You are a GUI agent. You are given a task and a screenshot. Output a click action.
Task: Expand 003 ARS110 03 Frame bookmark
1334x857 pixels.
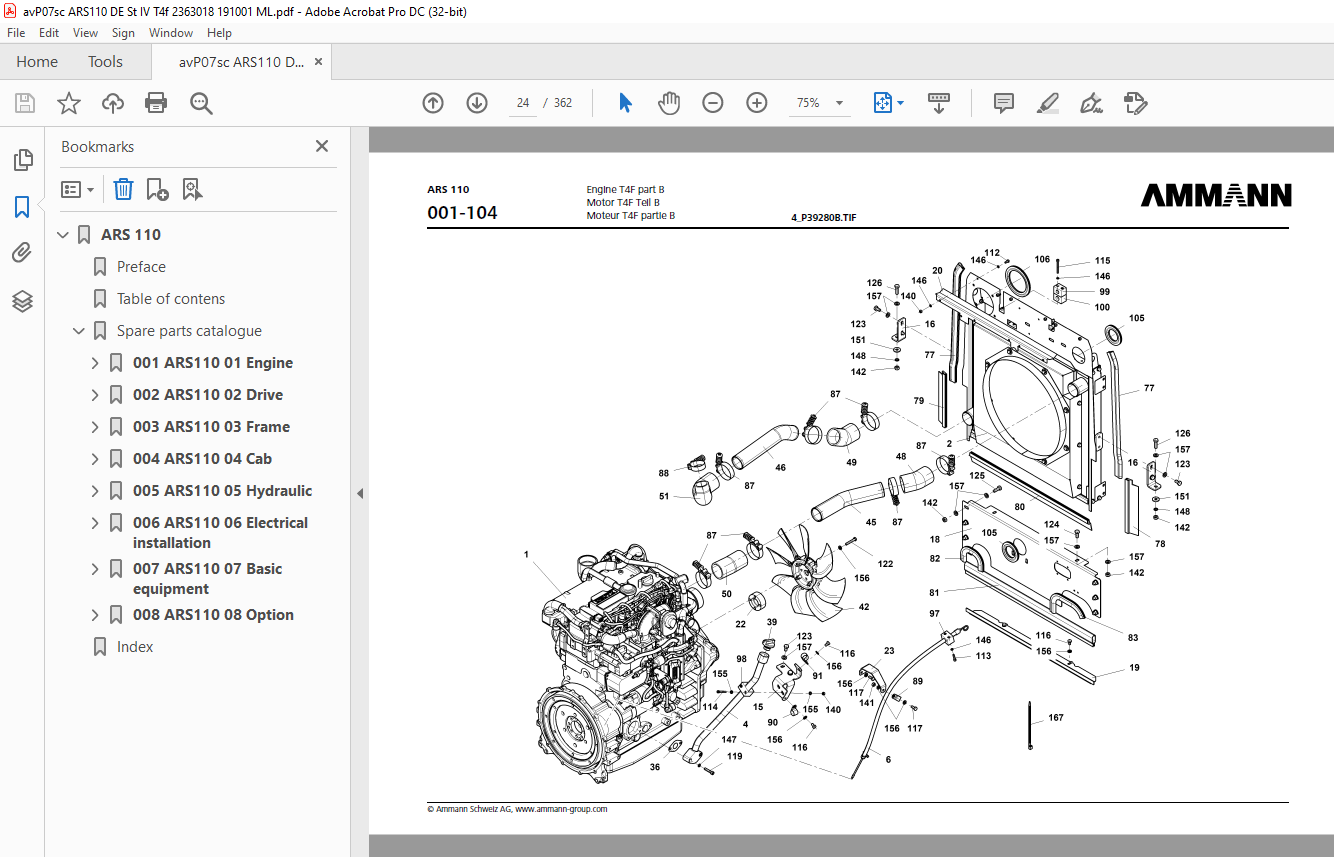coord(95,427)
